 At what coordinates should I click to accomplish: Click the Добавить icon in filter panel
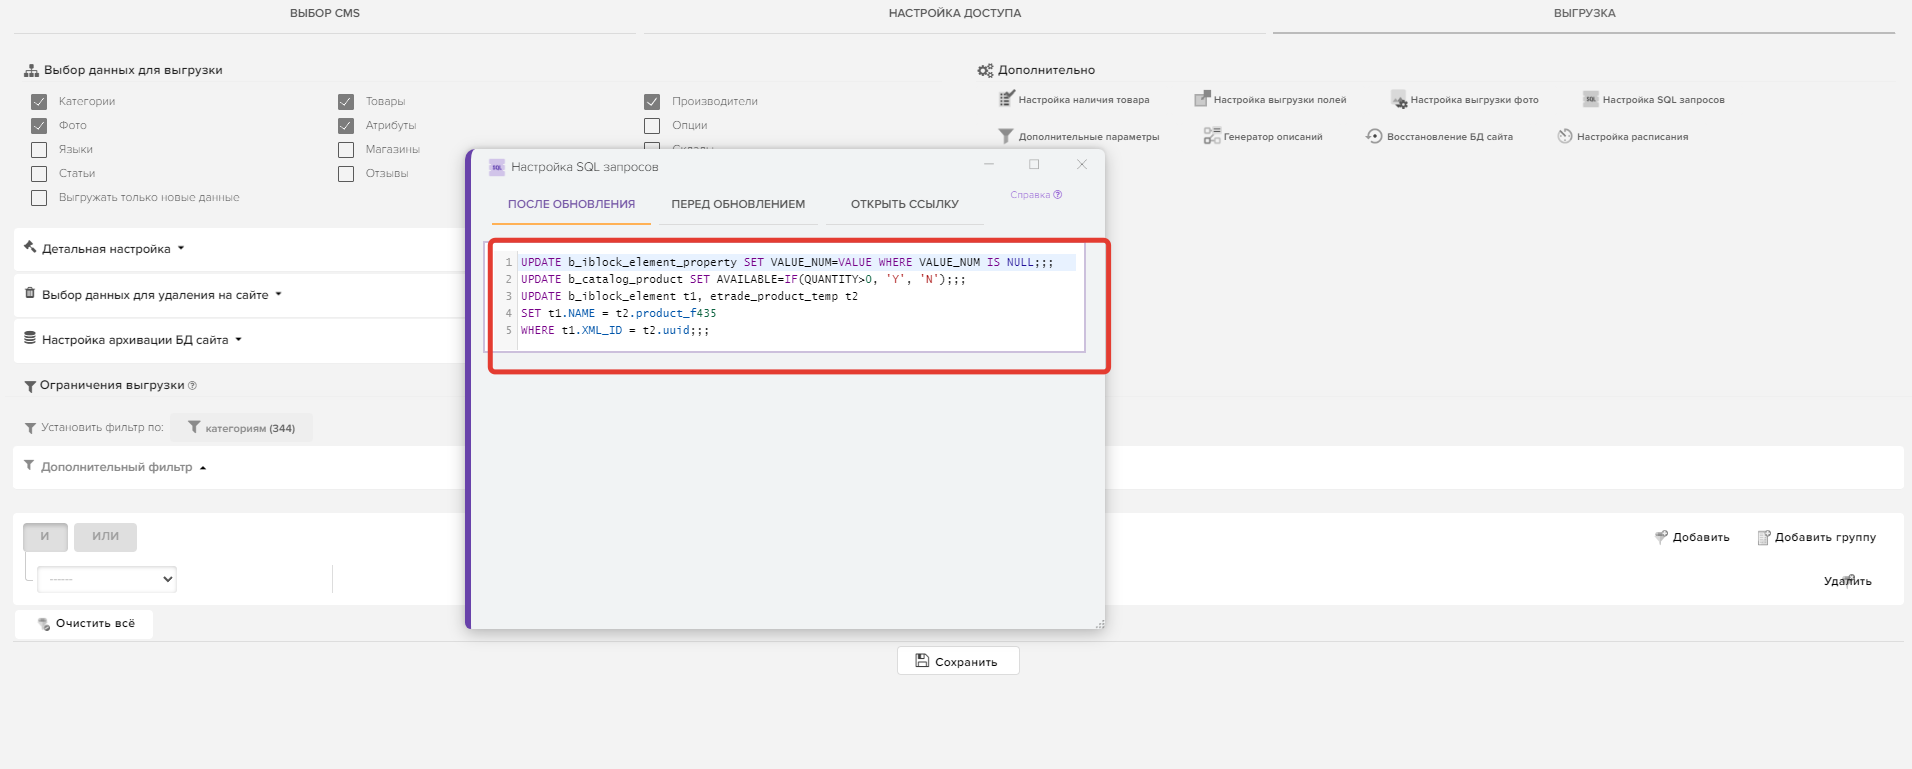point(1661,537)
